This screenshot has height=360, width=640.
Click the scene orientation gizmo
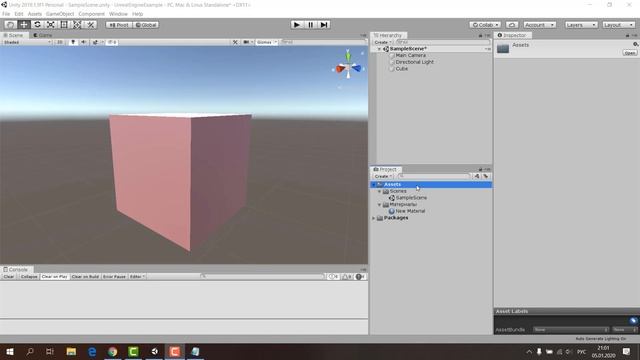coord(348,67)
